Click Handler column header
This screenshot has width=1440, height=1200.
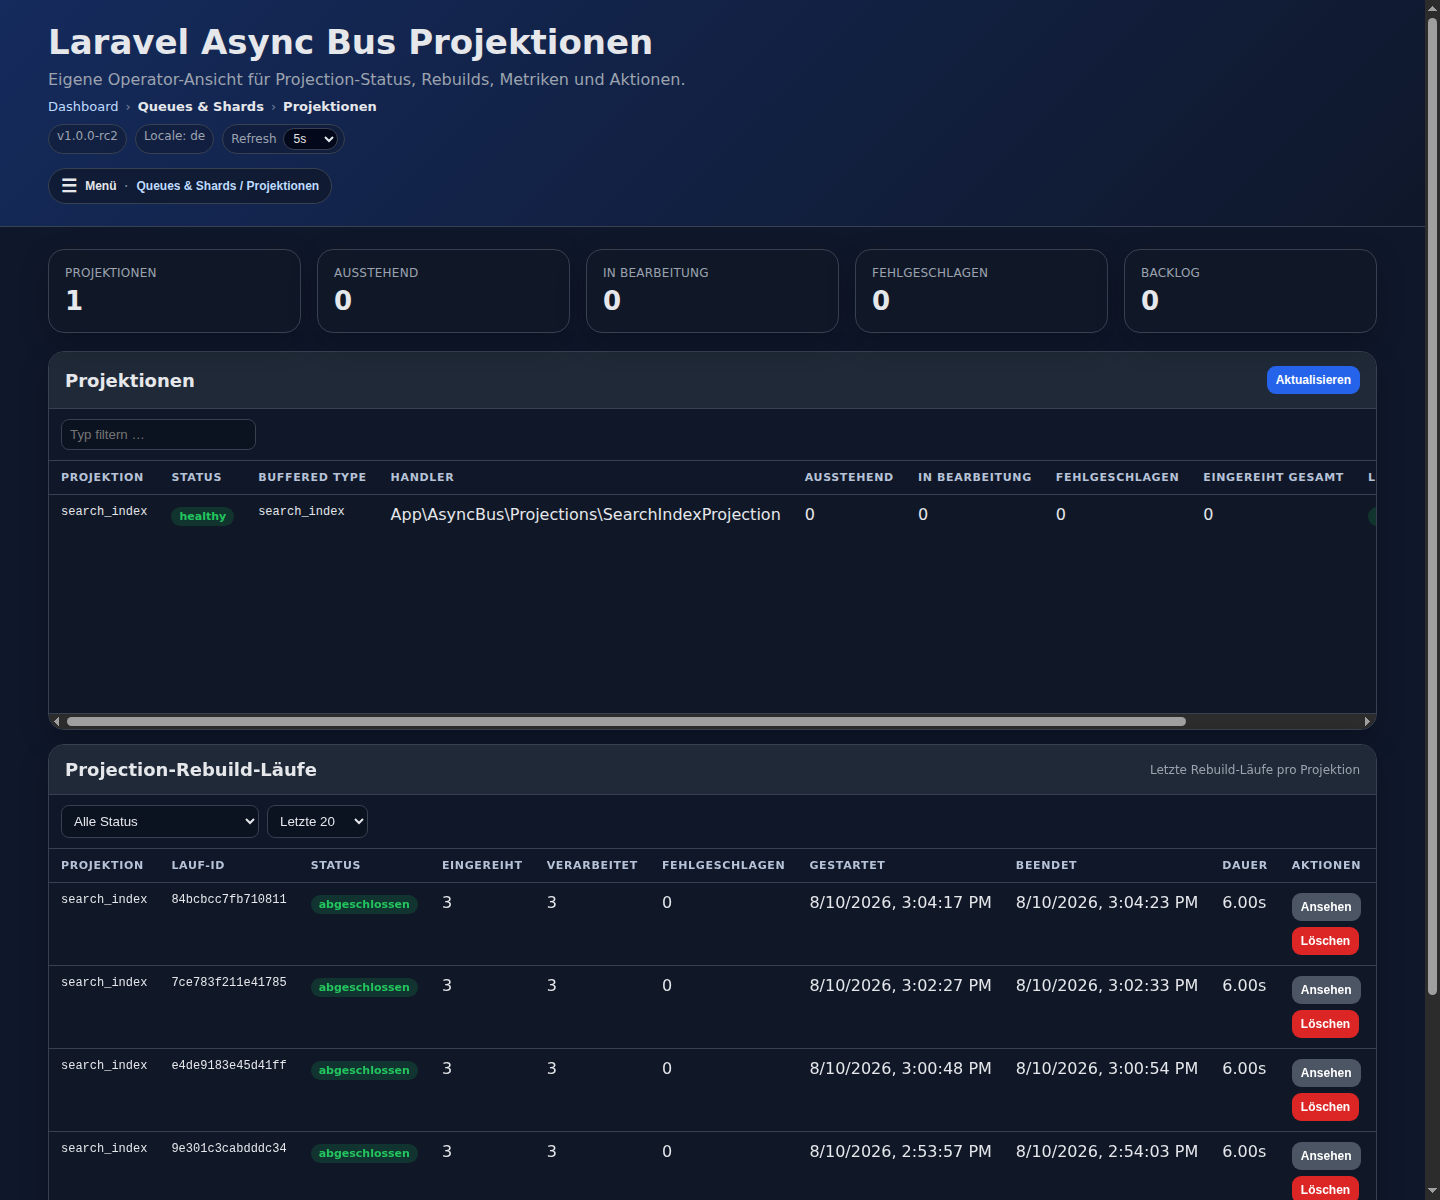(422, 477)
